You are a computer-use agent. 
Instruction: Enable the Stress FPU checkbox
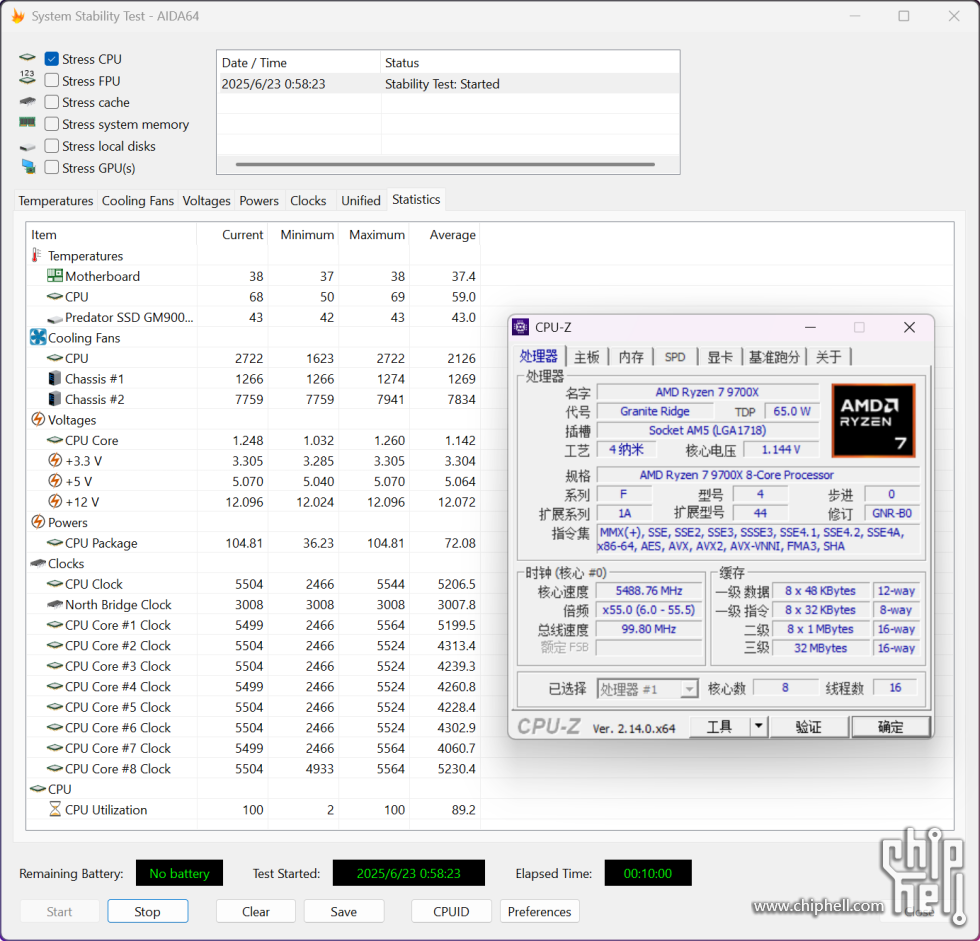52,80
